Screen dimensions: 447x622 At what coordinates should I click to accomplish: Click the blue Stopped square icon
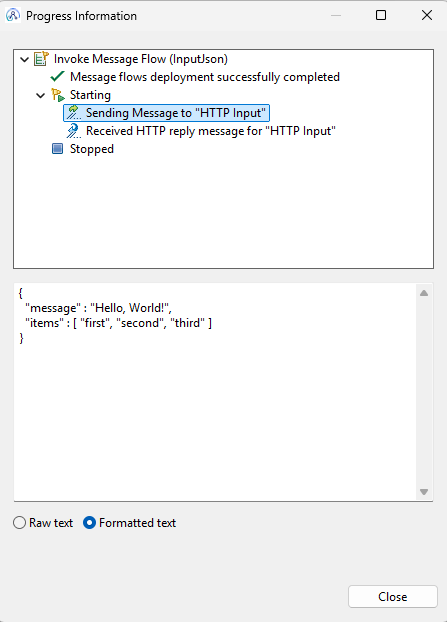pos(58,149)
